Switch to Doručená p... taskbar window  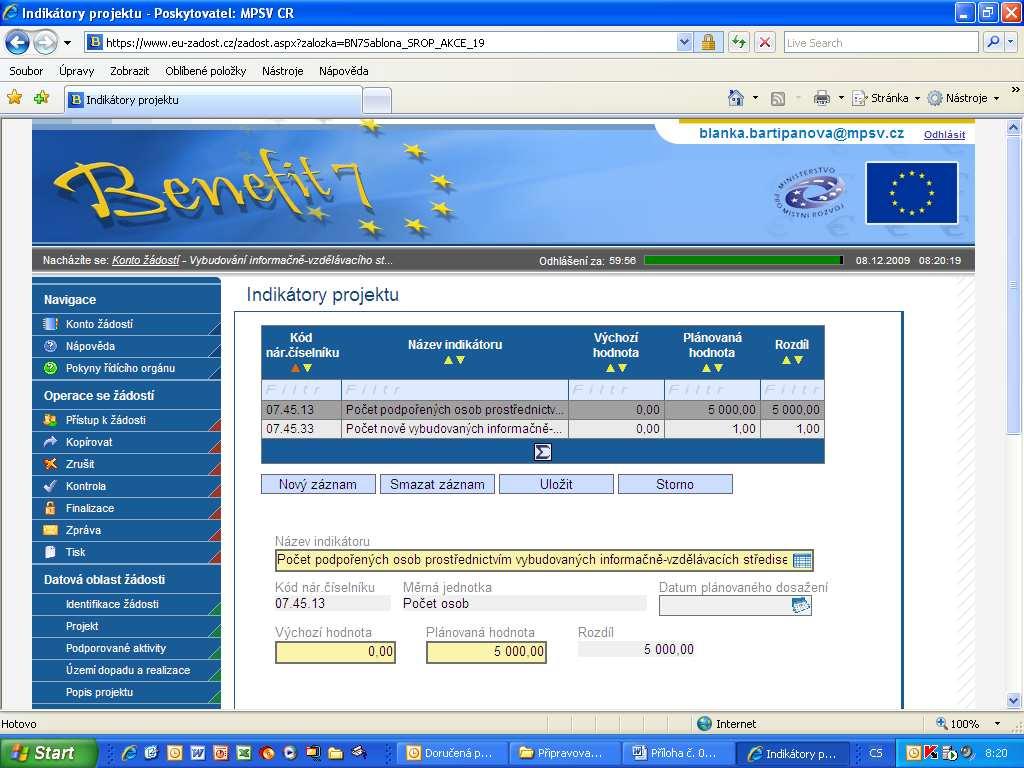point(450,753)
